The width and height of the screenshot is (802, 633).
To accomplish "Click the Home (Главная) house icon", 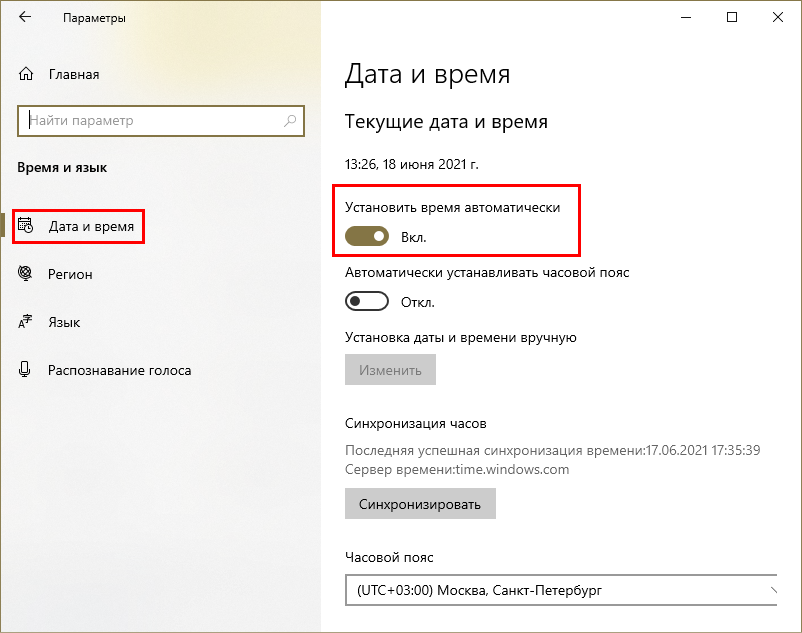I will 27,74.
